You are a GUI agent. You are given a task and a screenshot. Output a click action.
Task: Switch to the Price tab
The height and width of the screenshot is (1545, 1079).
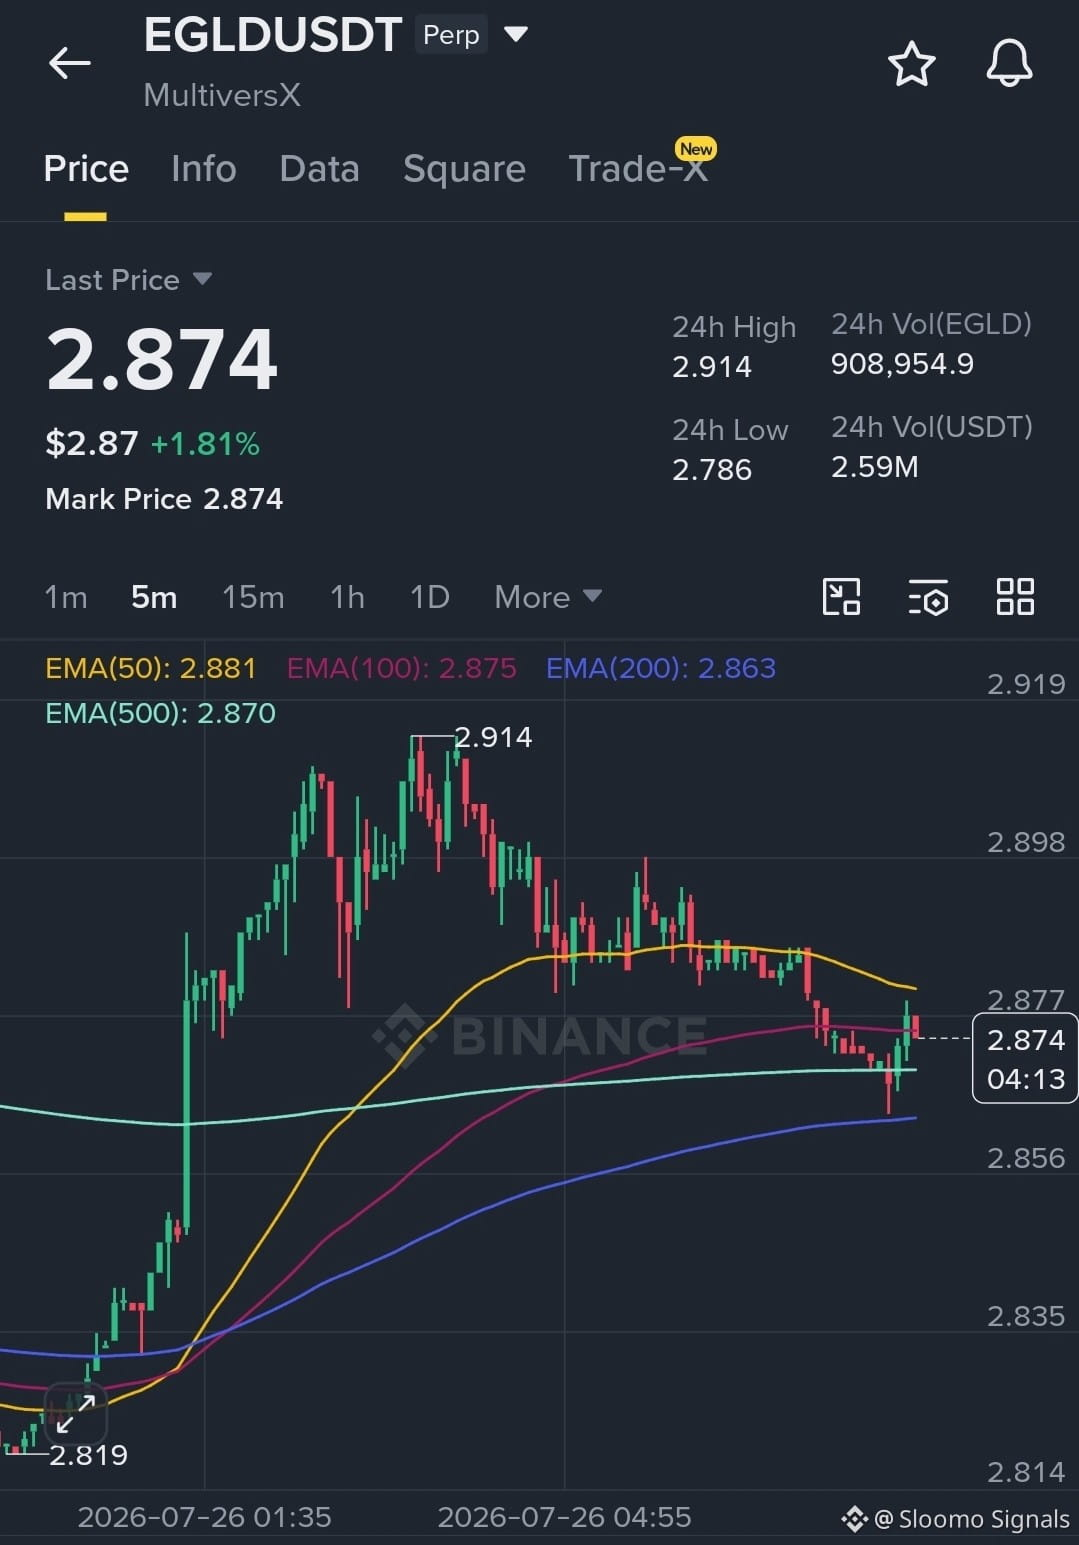point(86,169)
